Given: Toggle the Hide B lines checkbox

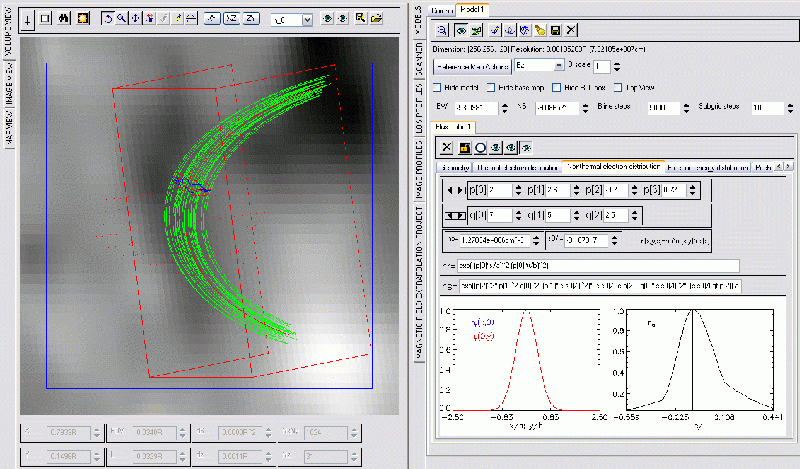Looking at the screenshot, I should [x=557, y=88].
